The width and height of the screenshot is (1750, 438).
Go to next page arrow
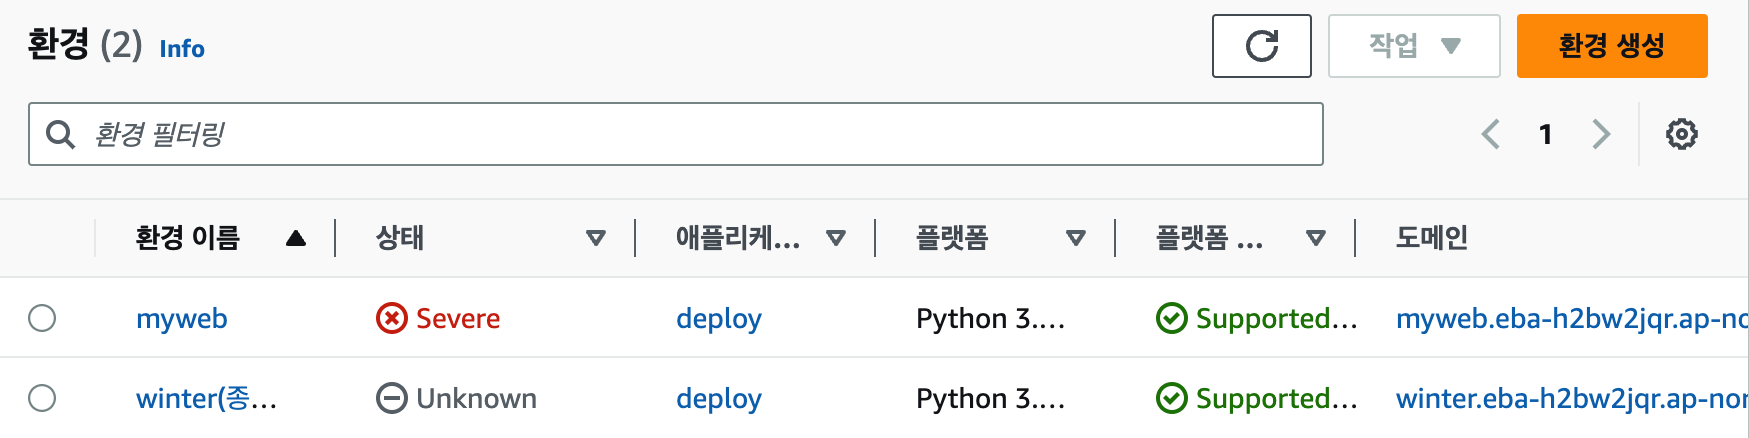1601,134
